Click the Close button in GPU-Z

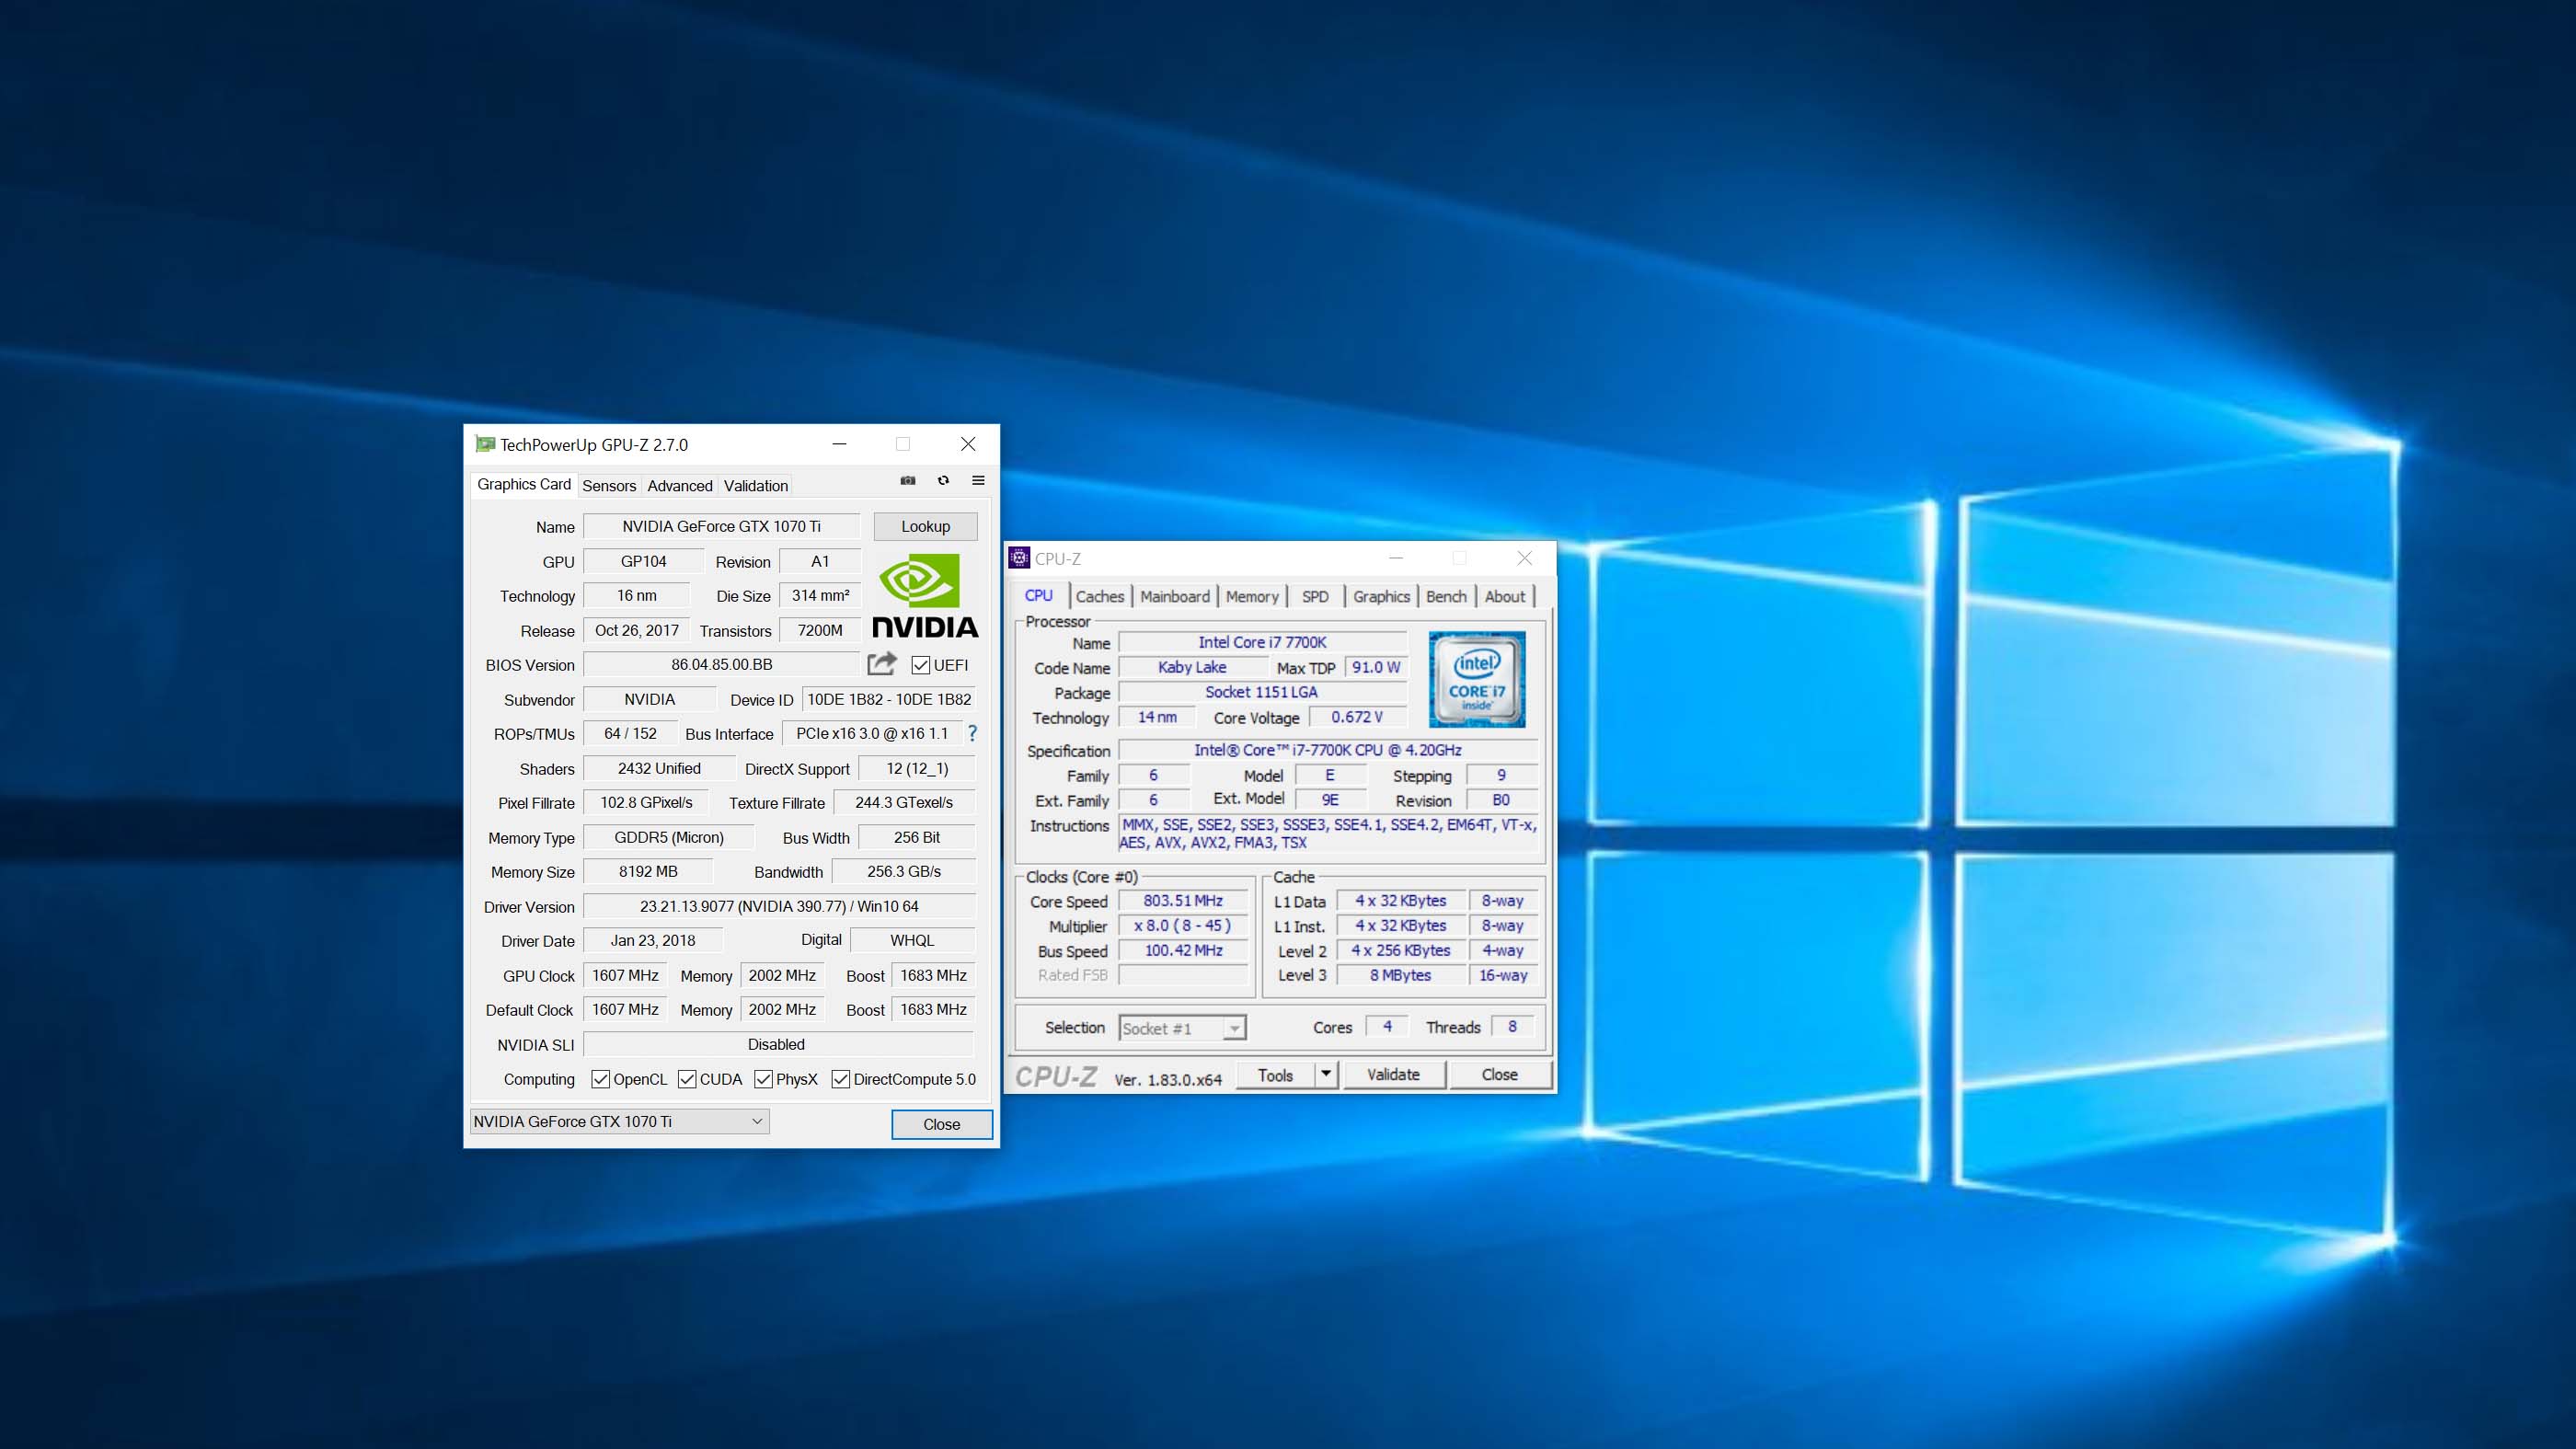pyautogui.click(x=942, y=1124)
